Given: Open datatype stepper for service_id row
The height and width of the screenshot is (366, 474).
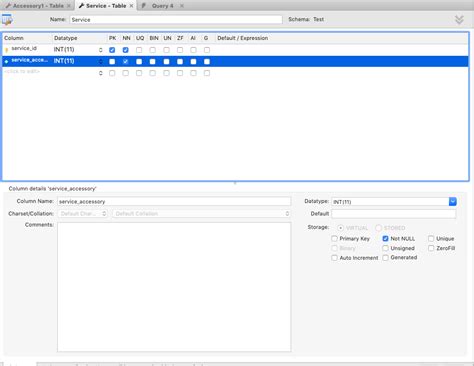Looking at the screenshot, I should (x=100, y=50).
